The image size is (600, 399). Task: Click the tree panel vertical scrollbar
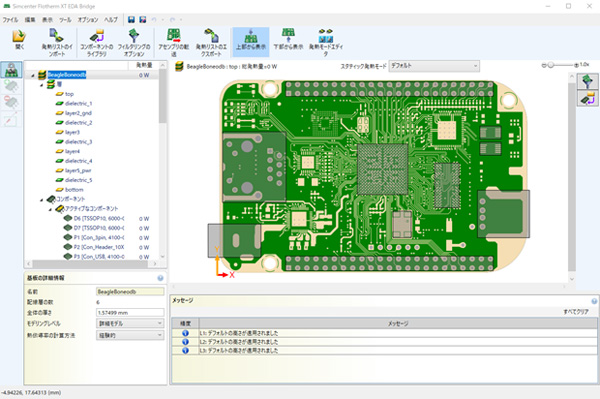click(163, 96)
